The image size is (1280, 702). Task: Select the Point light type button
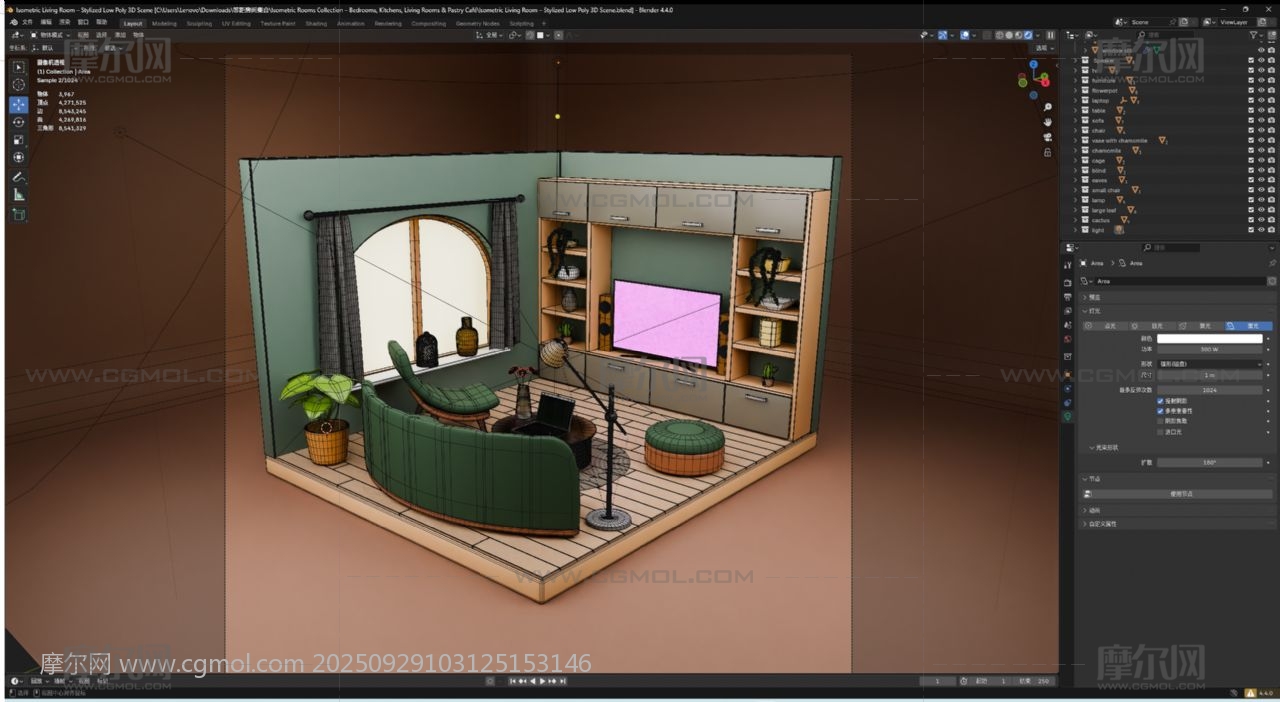pos(1106,326)
